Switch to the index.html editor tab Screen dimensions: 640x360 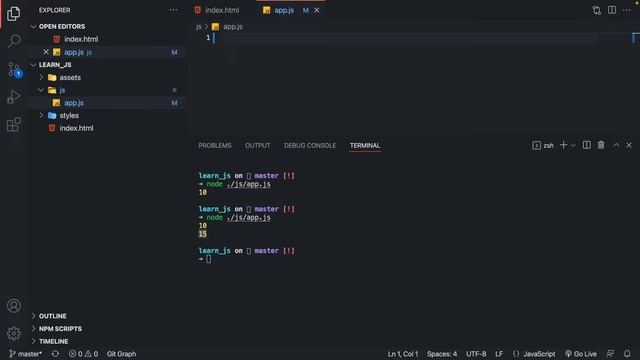(222, 10)
